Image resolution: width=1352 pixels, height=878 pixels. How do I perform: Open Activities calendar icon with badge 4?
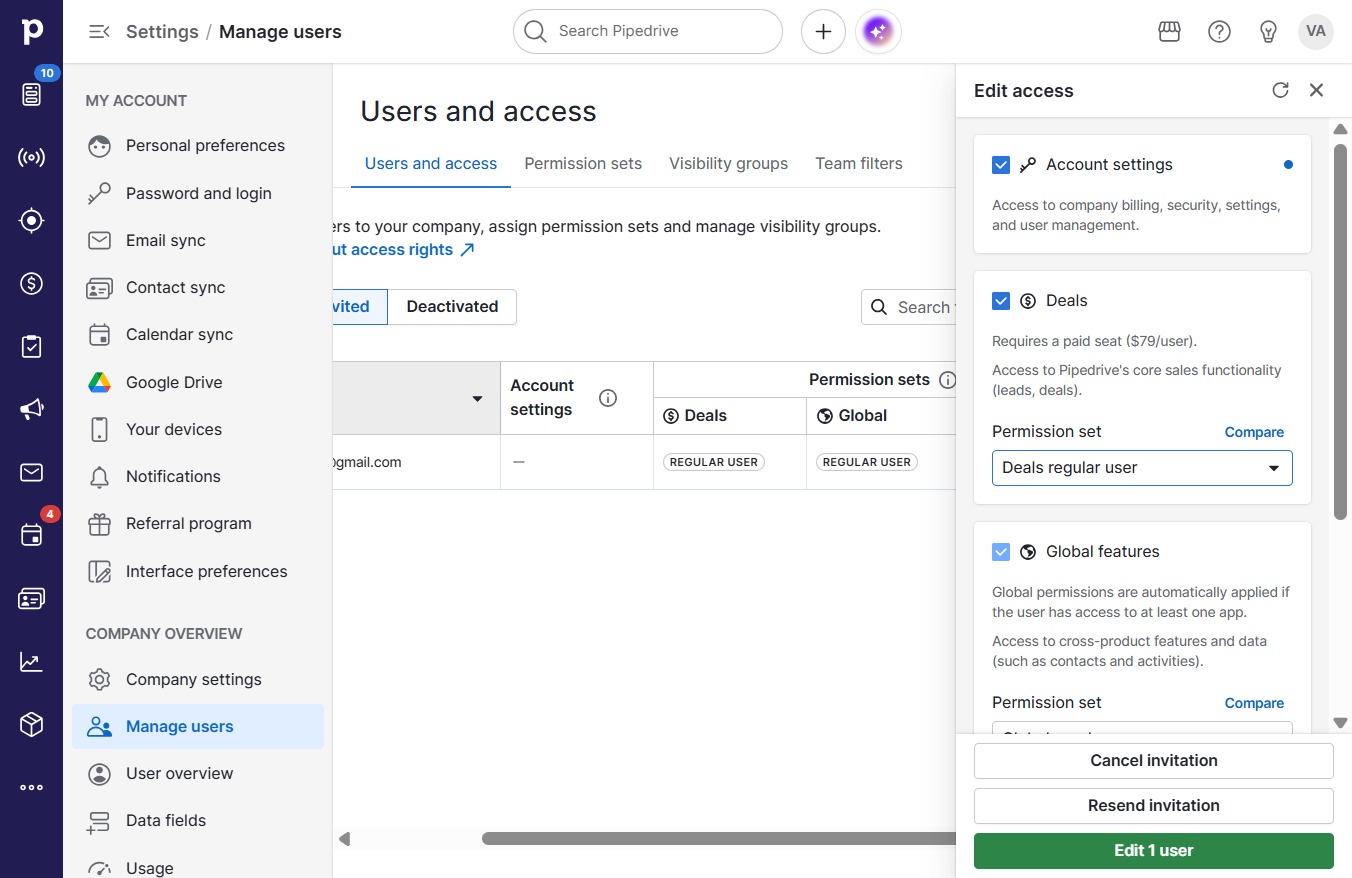tap(32, 535)
